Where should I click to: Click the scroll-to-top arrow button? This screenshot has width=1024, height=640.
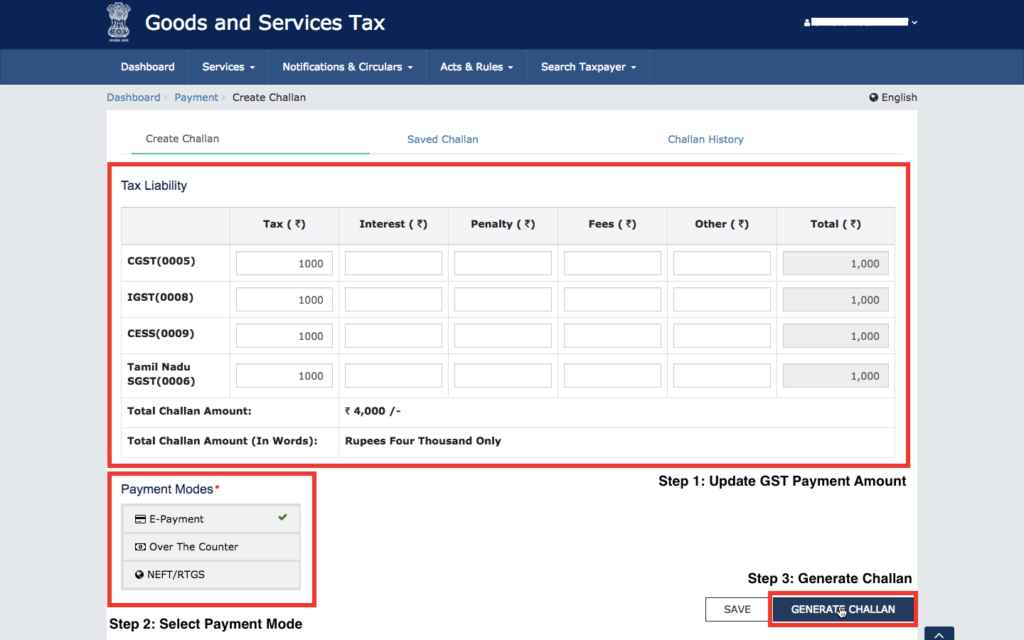pyautogui.click(x=939, y=634)
